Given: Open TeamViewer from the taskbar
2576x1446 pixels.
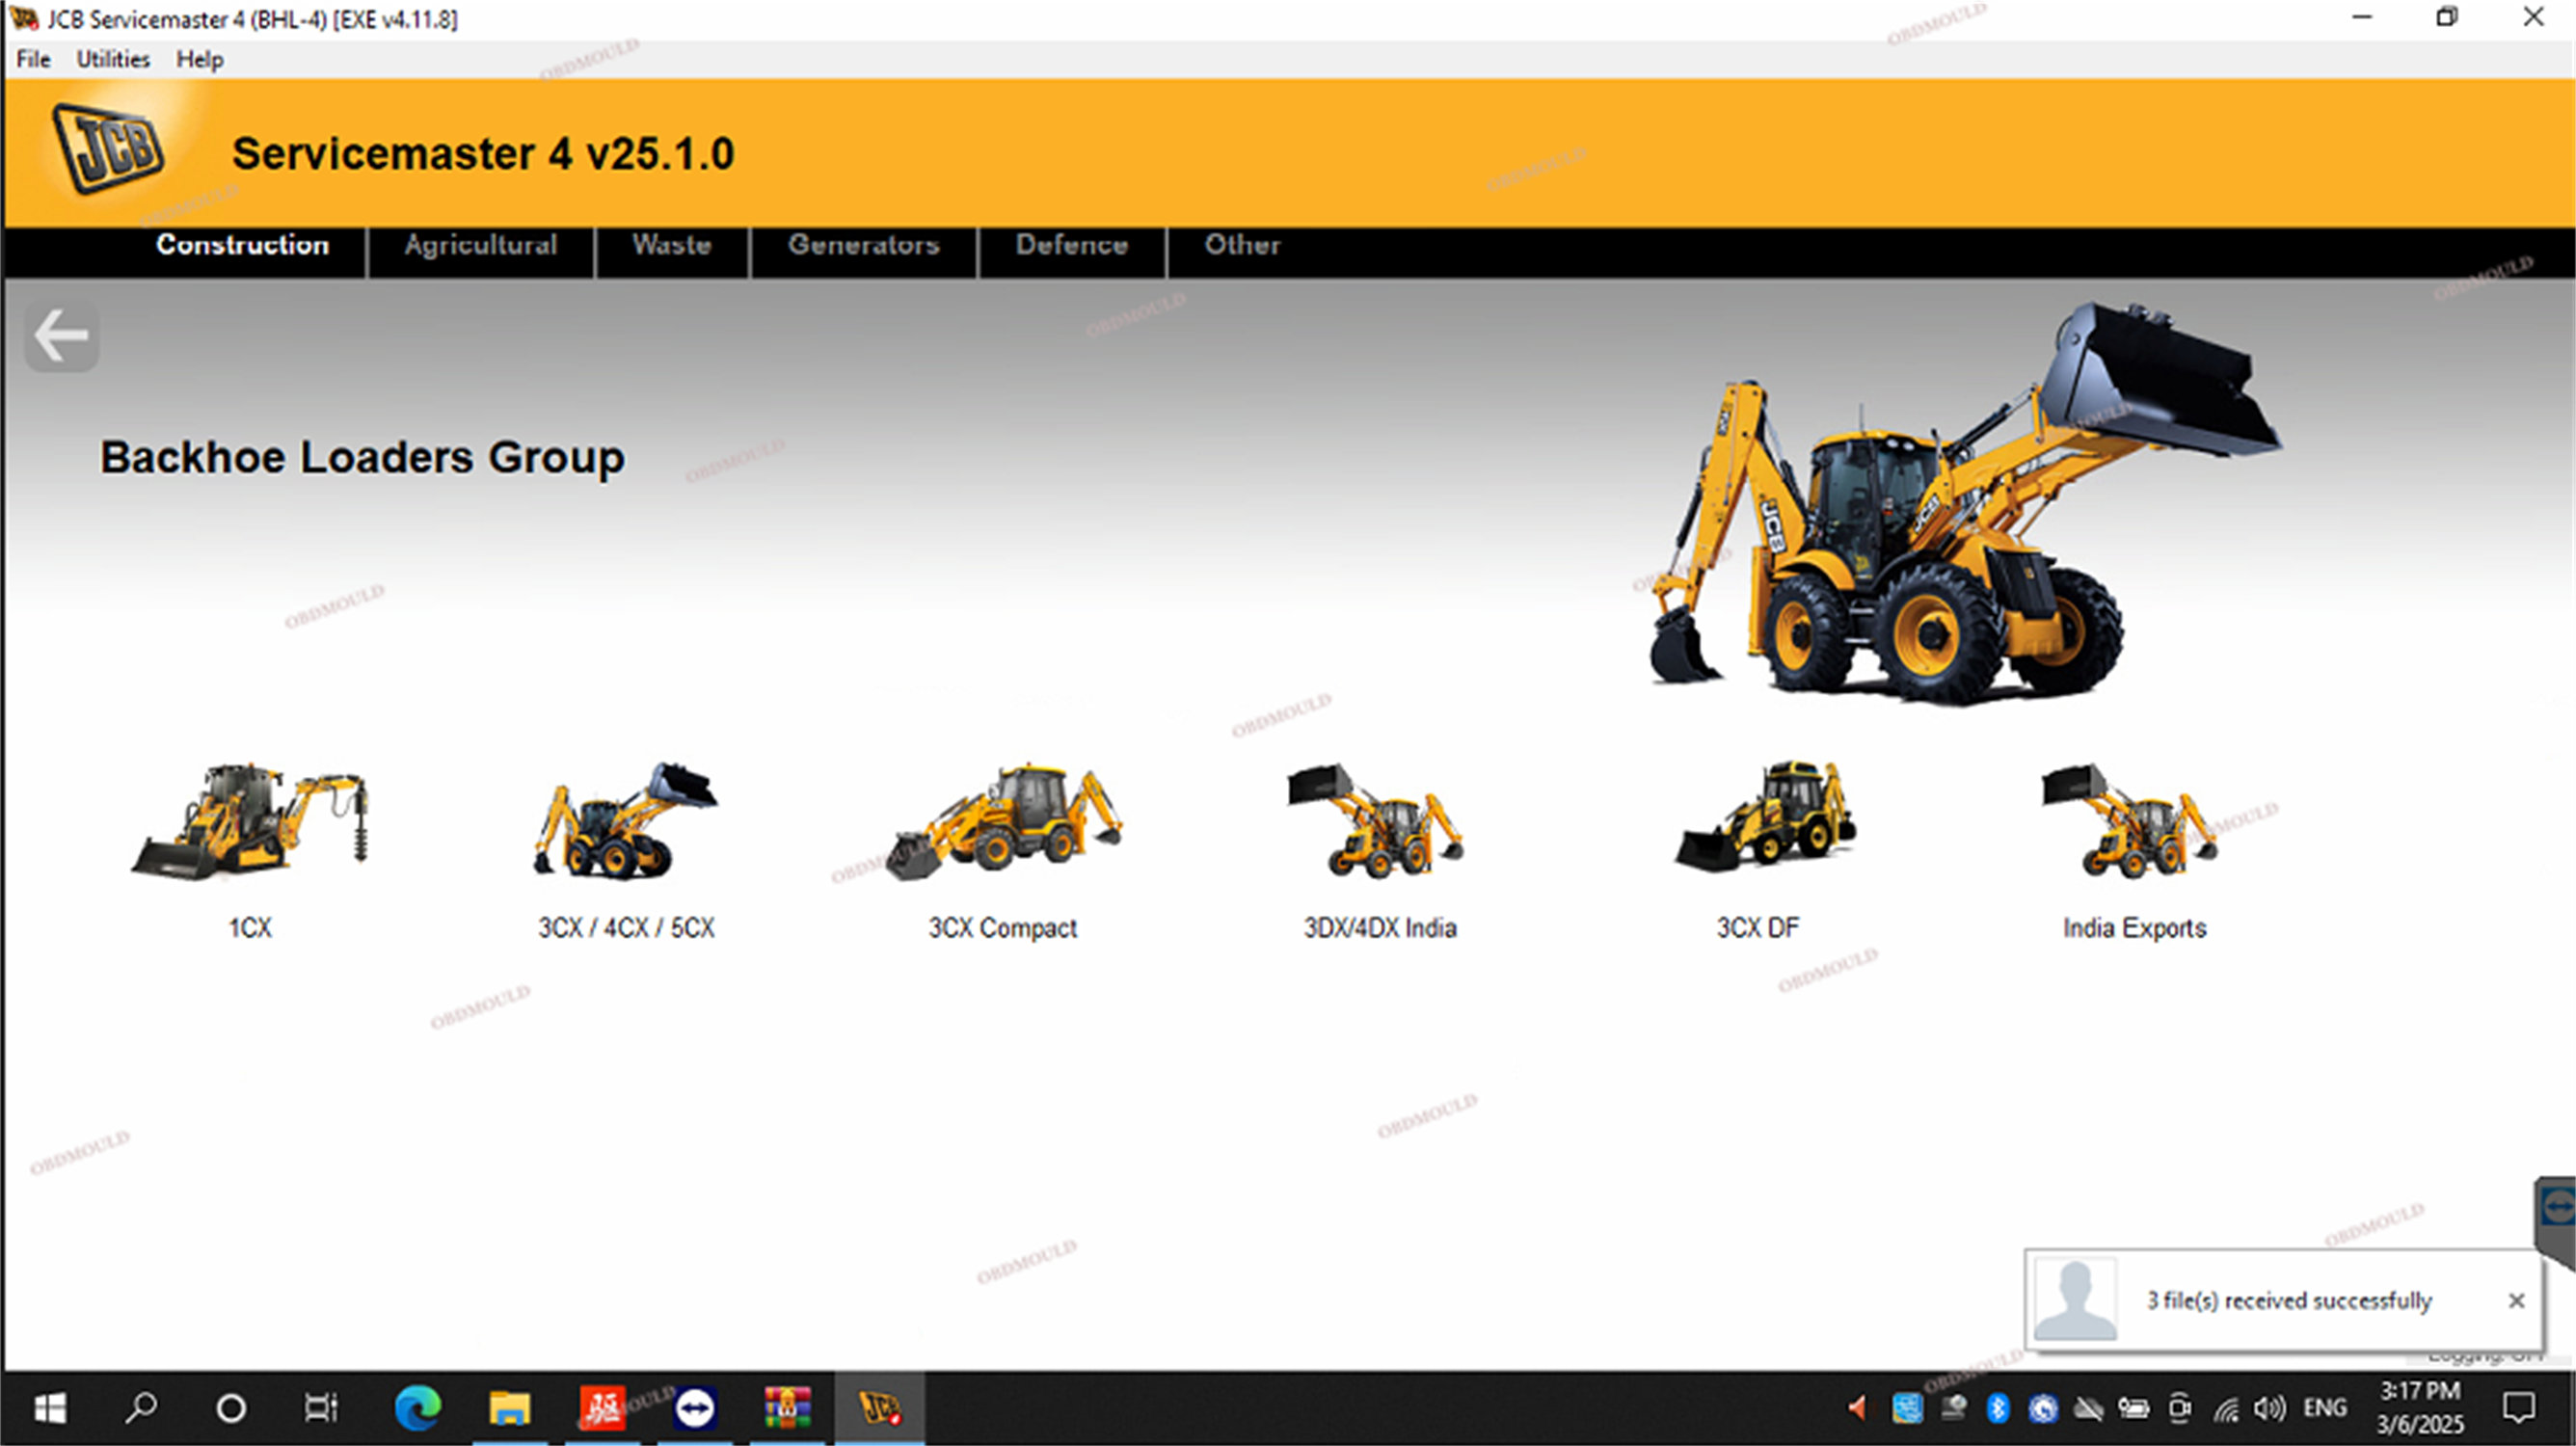Looking at the screenshot, I should (695, 1408).
